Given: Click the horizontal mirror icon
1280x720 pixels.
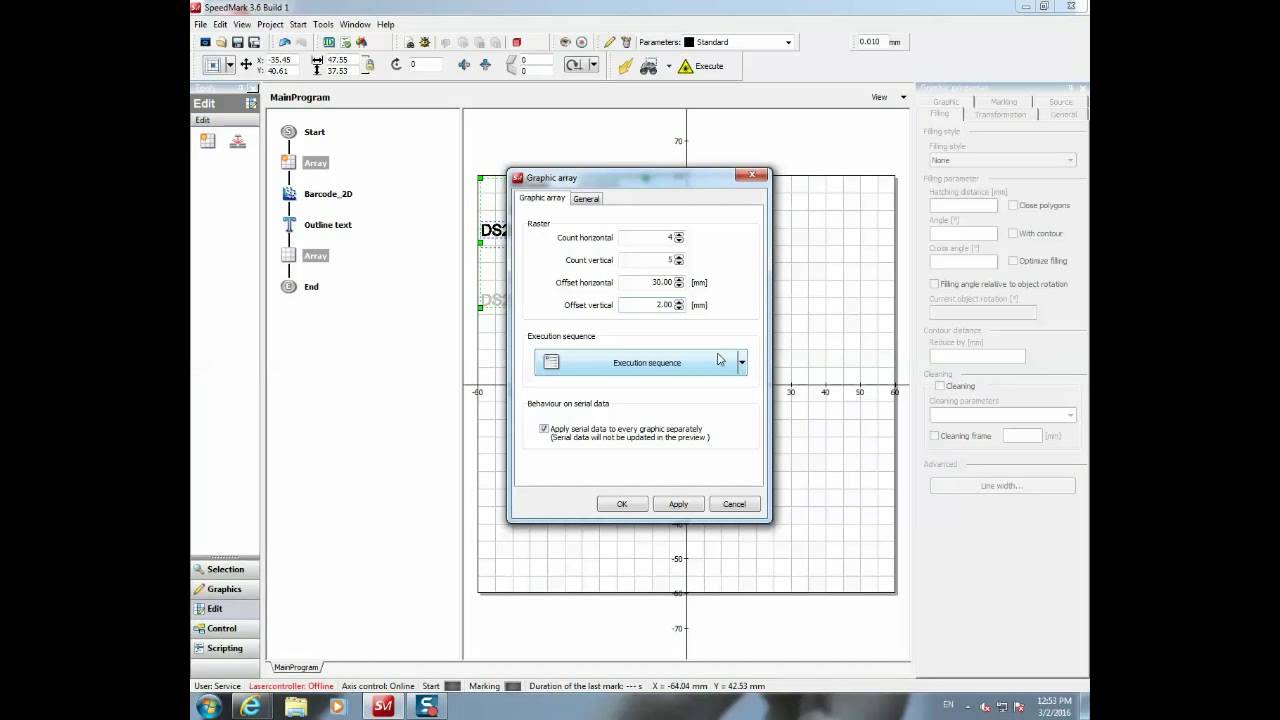Looking at the screenshot, I should click(x=464, y=65).
